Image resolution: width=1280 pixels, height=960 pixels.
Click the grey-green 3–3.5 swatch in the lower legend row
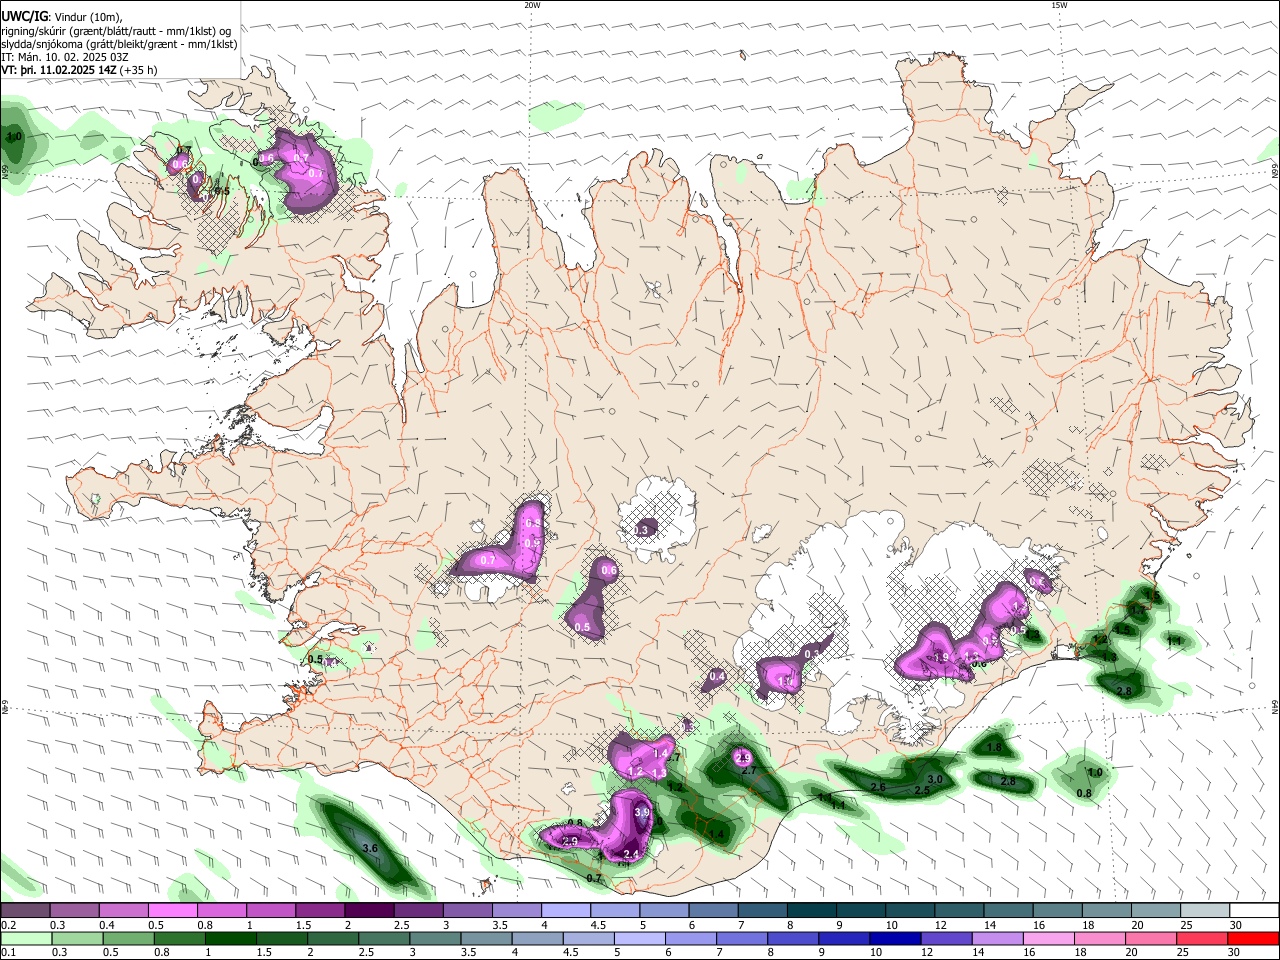point(436,938)
